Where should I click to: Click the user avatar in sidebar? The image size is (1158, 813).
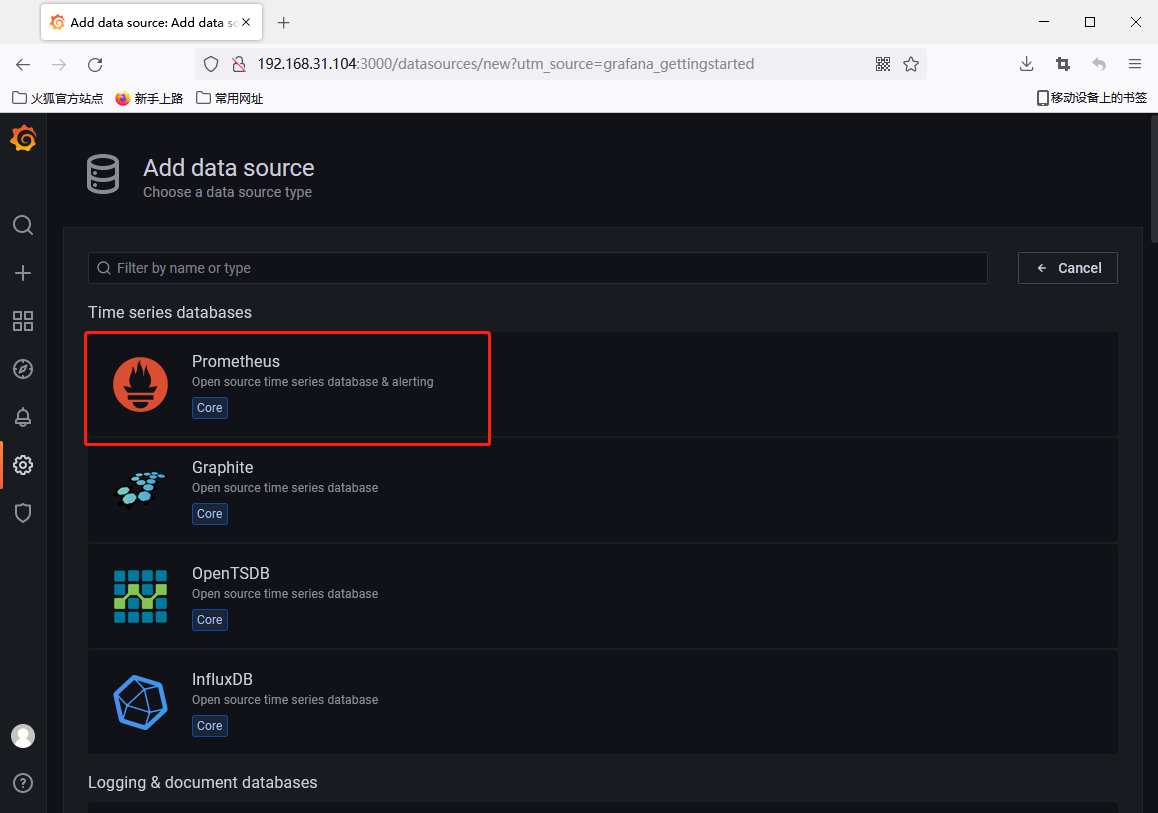pyautogui.click(x=23, y=736)
